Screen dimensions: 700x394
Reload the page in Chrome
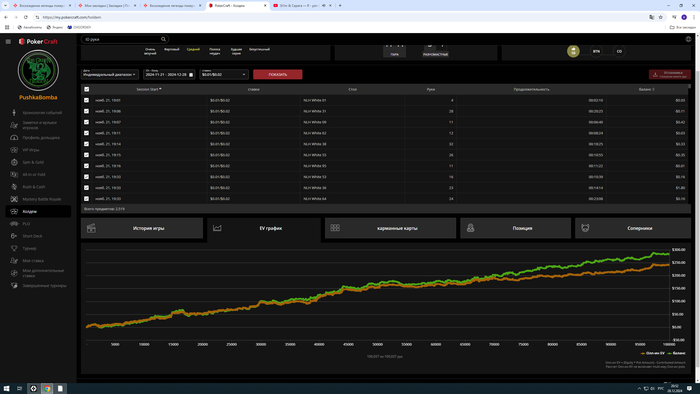25,17
